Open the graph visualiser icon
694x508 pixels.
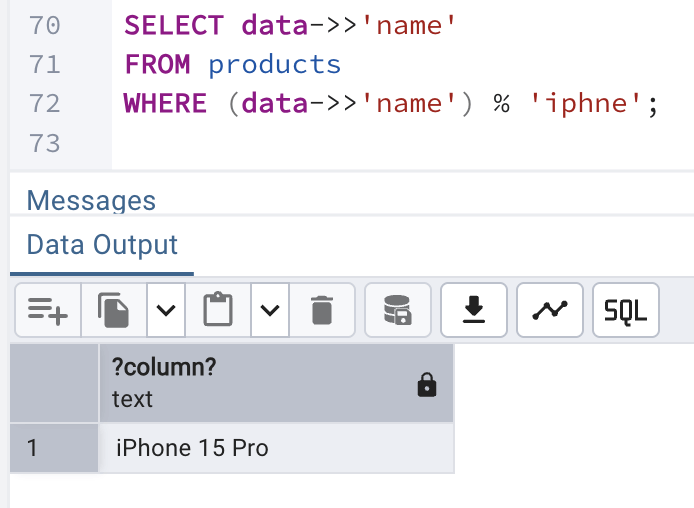pos(549,311)
